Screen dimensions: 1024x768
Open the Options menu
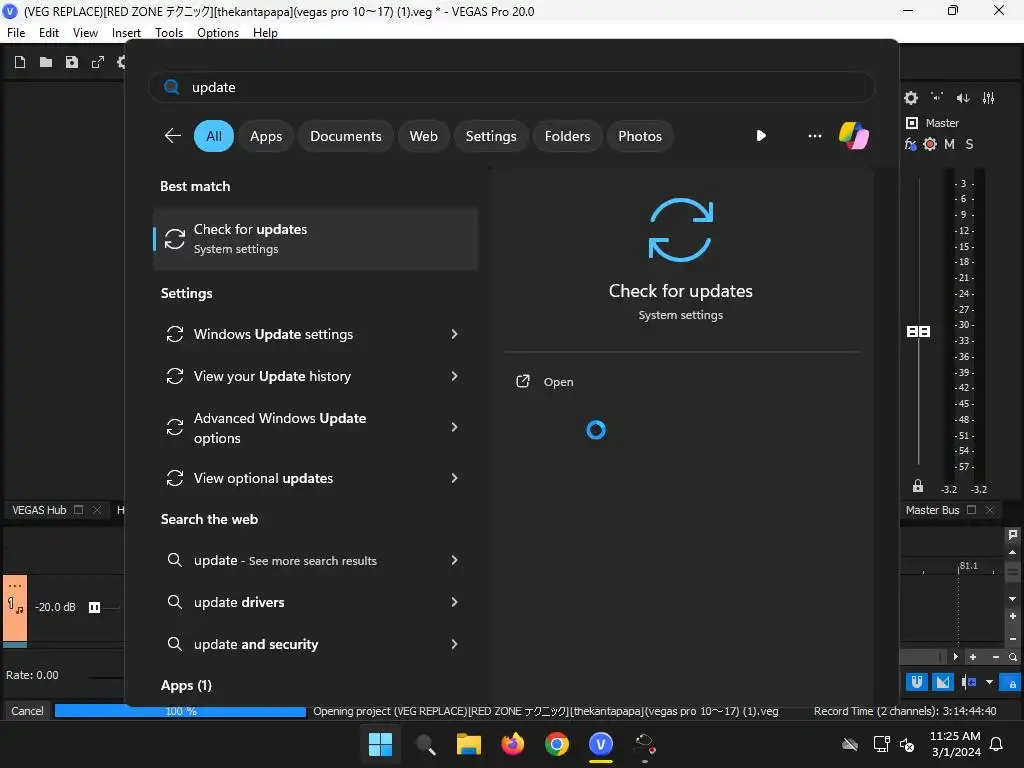click(x=217, y=33)
